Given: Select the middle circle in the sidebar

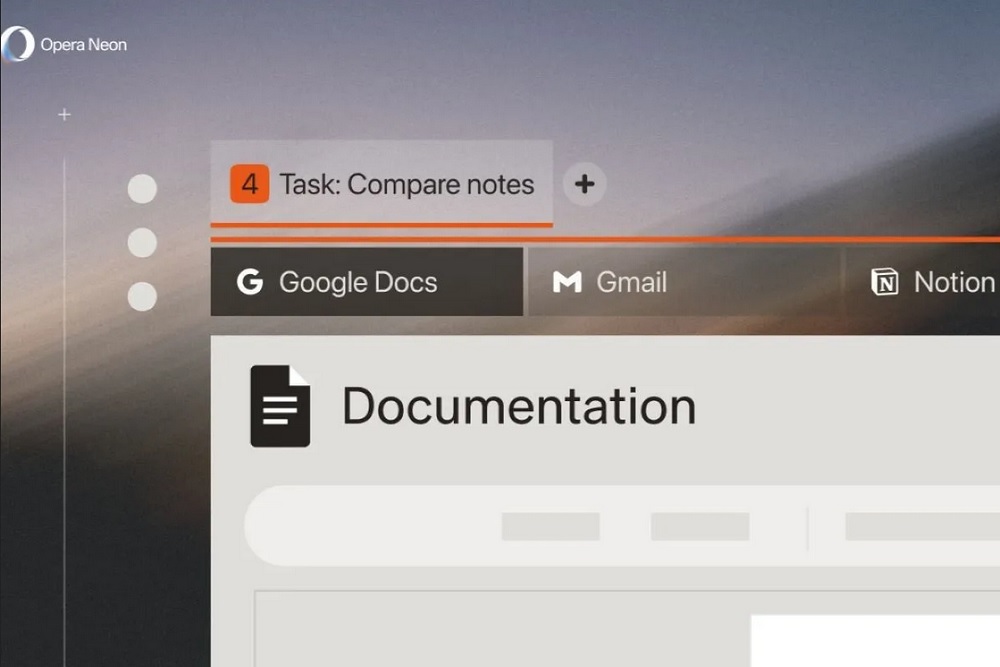Looking at the screenshot, I should pos(142,243).
